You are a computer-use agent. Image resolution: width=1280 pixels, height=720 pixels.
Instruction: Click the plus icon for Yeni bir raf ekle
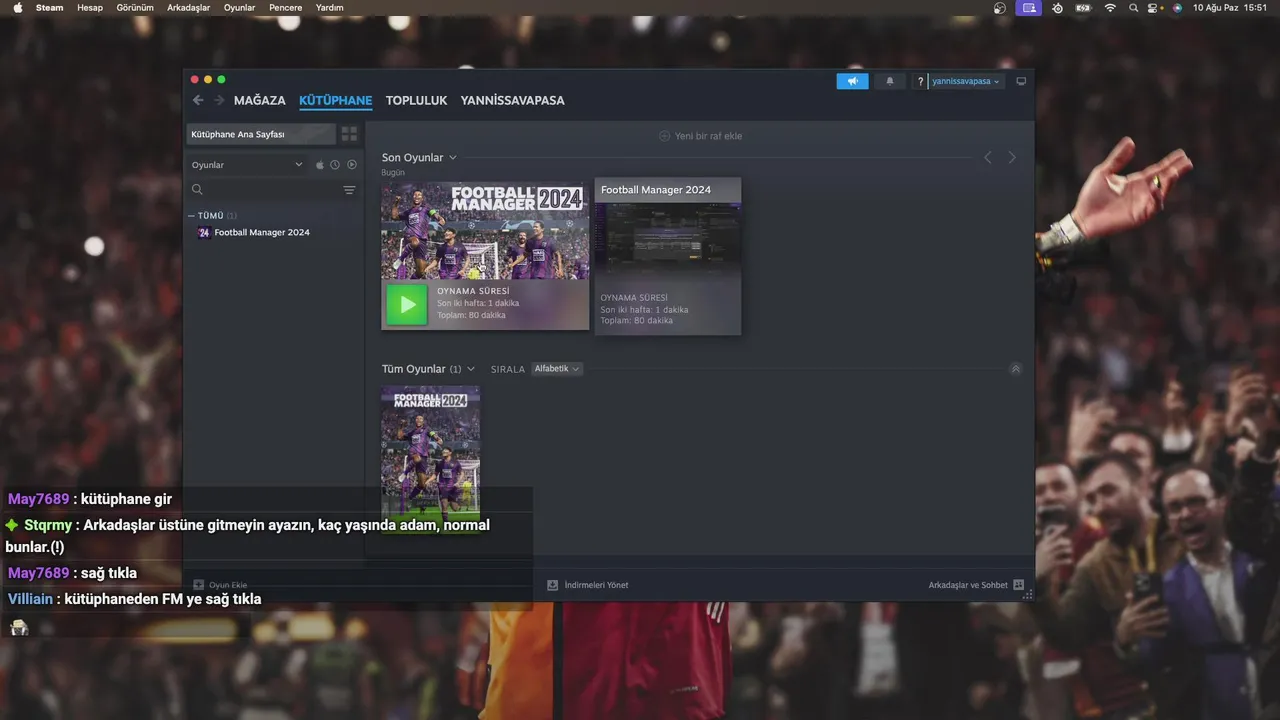[664, 136]
